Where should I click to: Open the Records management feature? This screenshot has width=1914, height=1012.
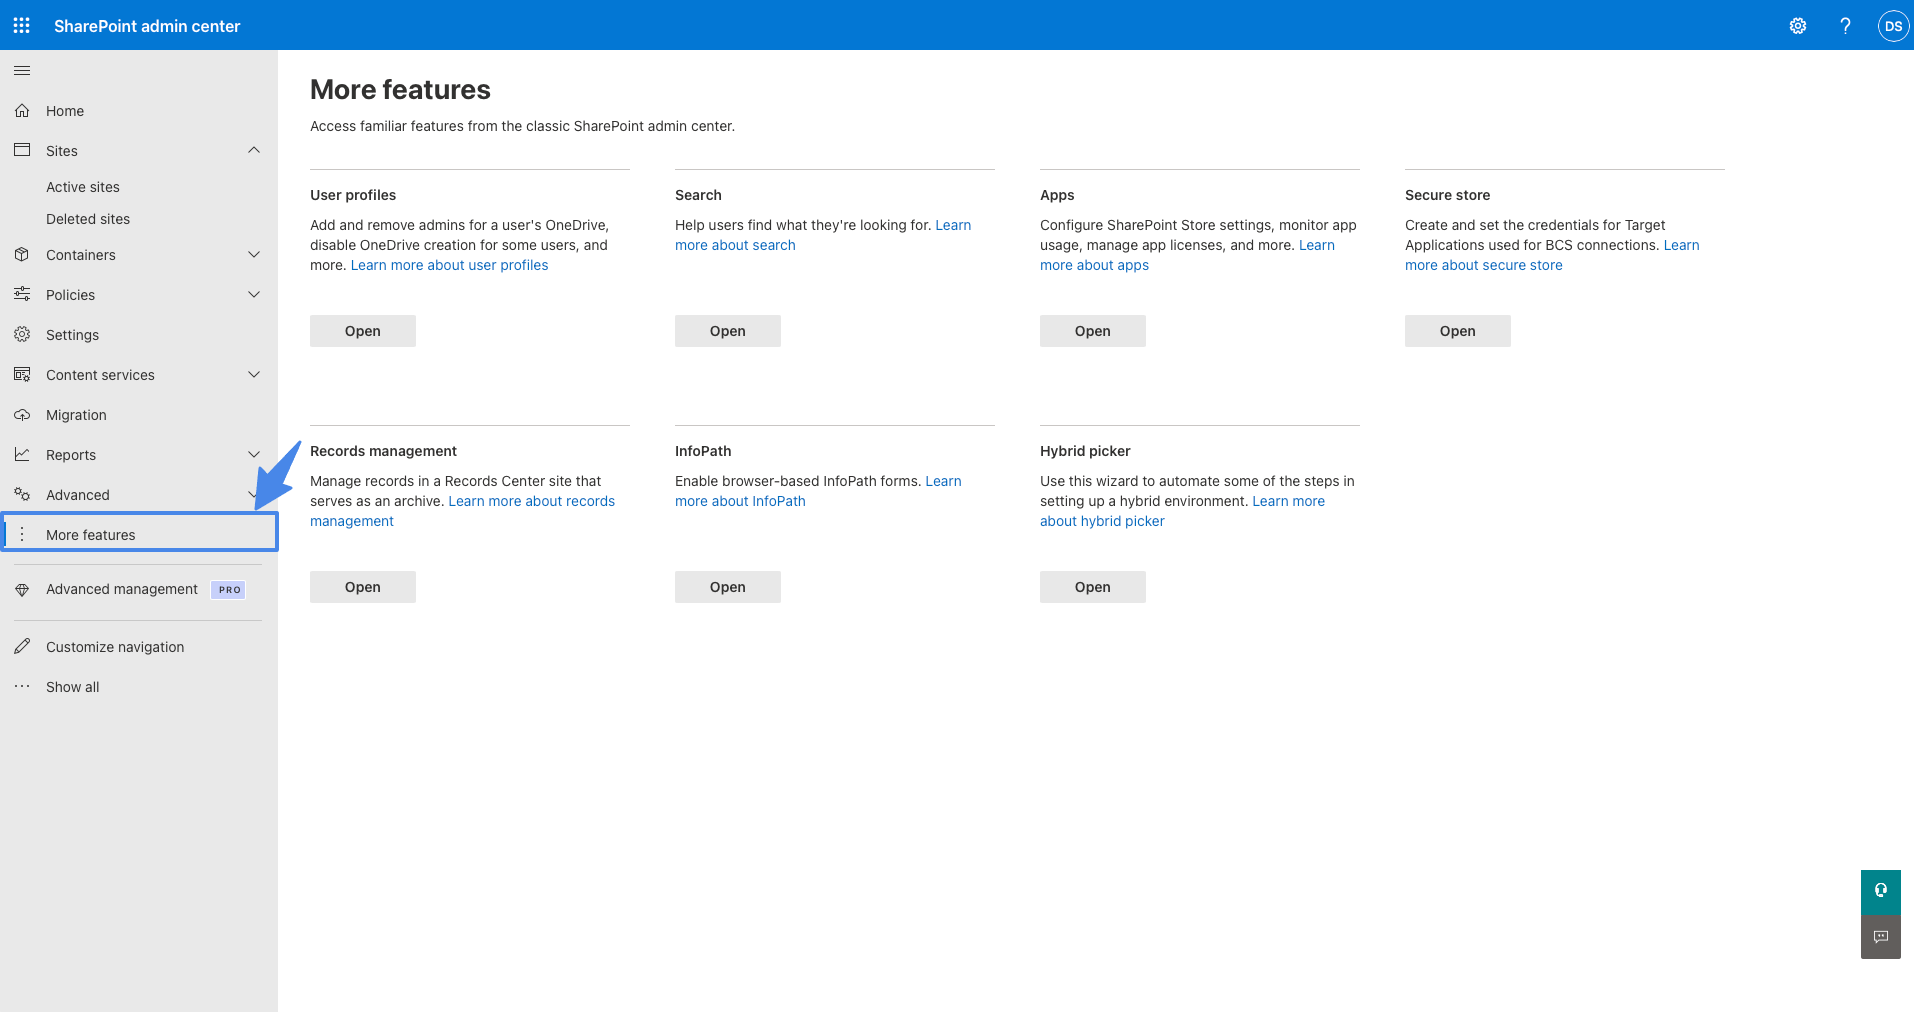coord(362,586)
